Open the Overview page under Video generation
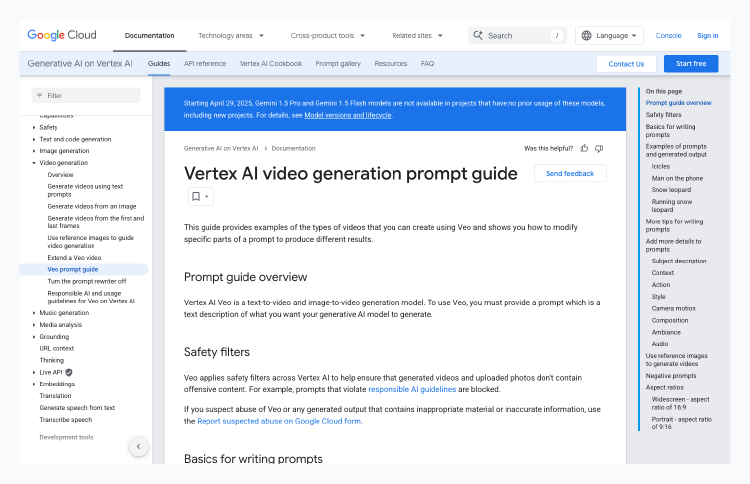 tap(60, 175)
